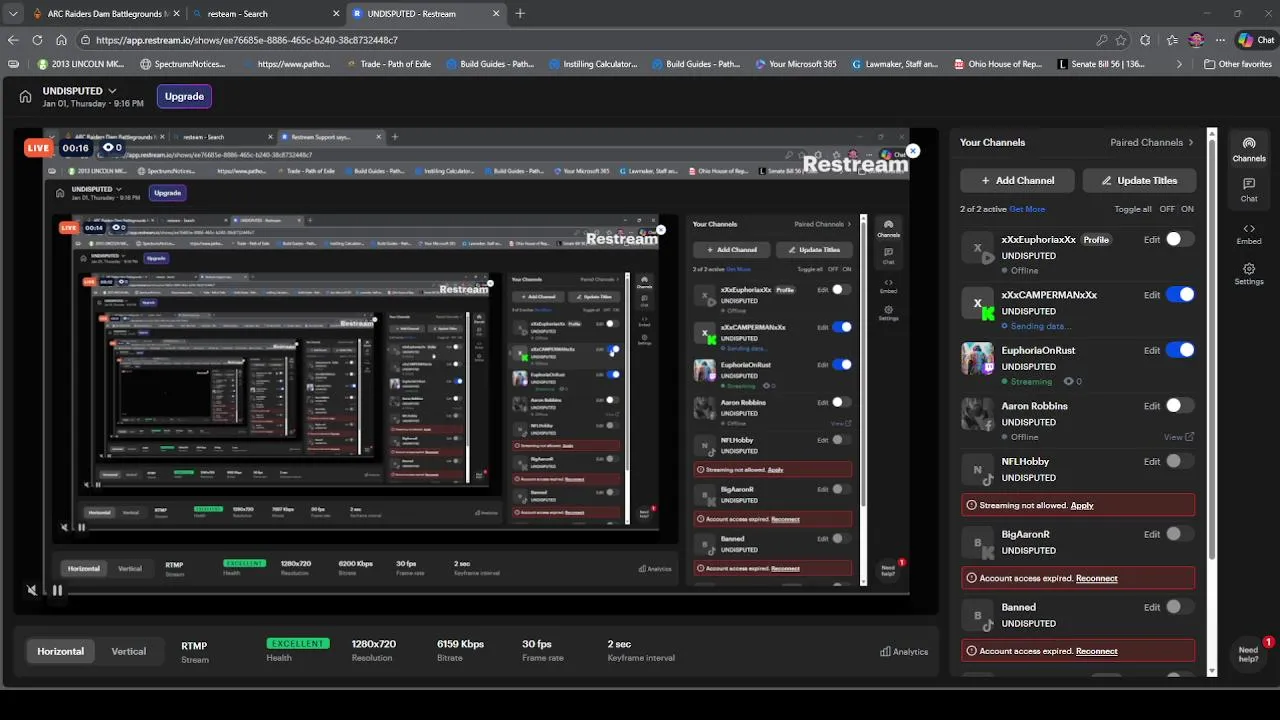This screenshot has width=1280, height=720.
Task: Toggle the Banned channel switch
Action: click(1180, 607)
